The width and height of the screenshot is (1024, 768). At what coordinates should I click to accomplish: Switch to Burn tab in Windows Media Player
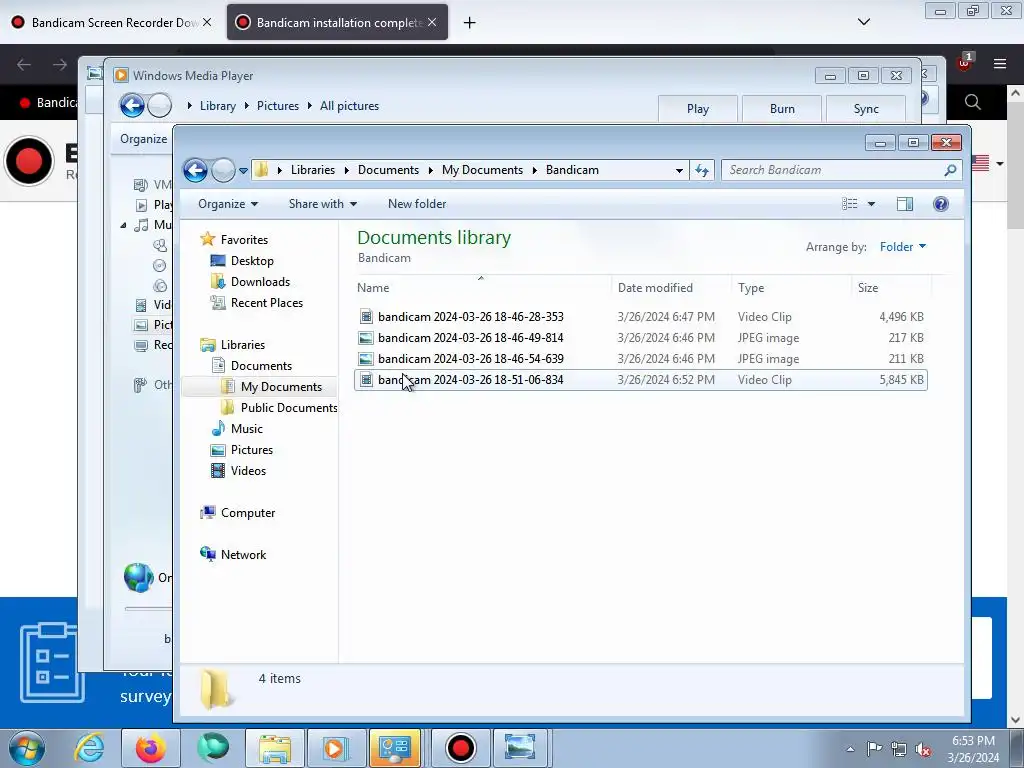[782, 109]
